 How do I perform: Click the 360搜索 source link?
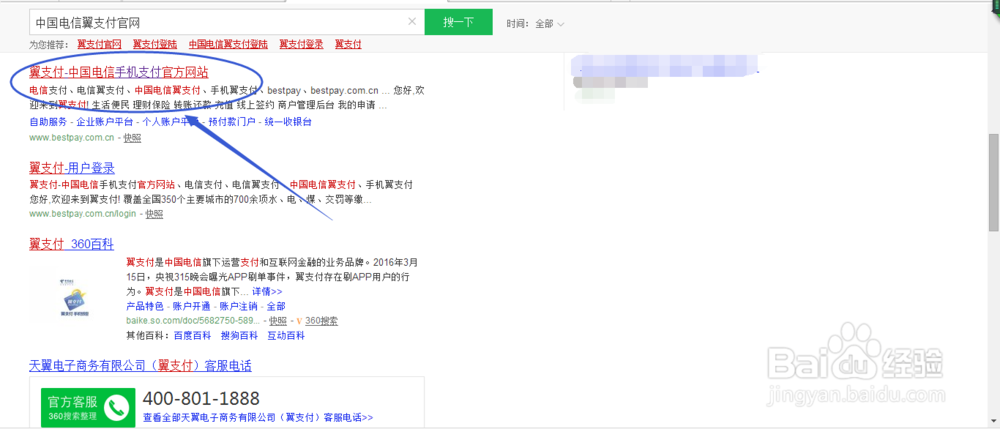point(321,321)
